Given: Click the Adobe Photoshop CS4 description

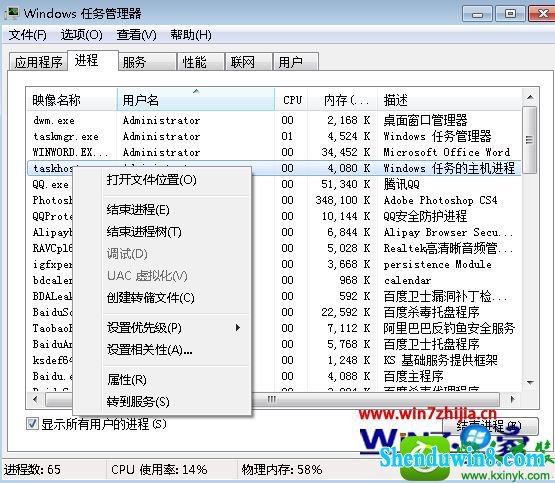Looking at the screenshot, I should pos(440,200).
